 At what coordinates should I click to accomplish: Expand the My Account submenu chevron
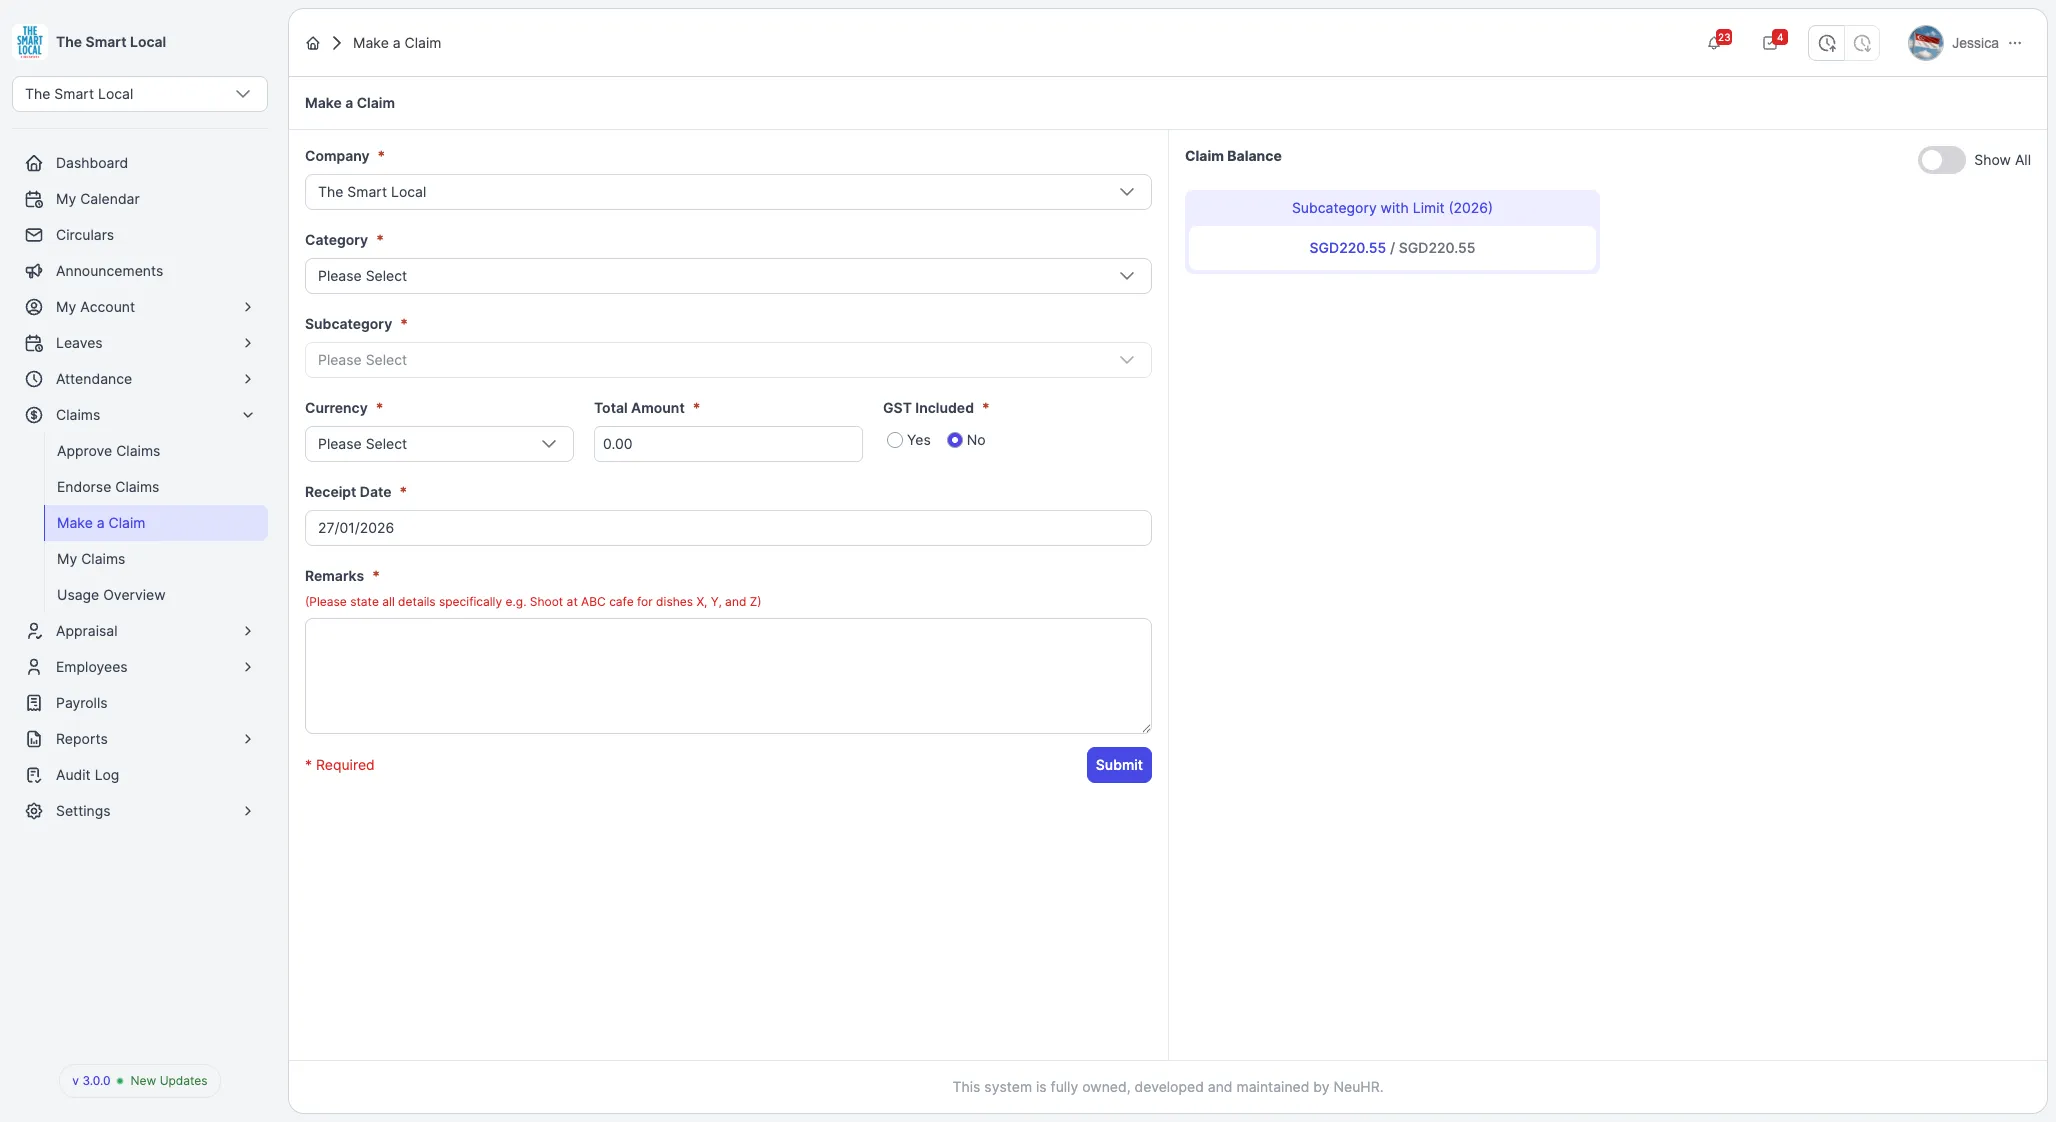(x=248, y=307)
